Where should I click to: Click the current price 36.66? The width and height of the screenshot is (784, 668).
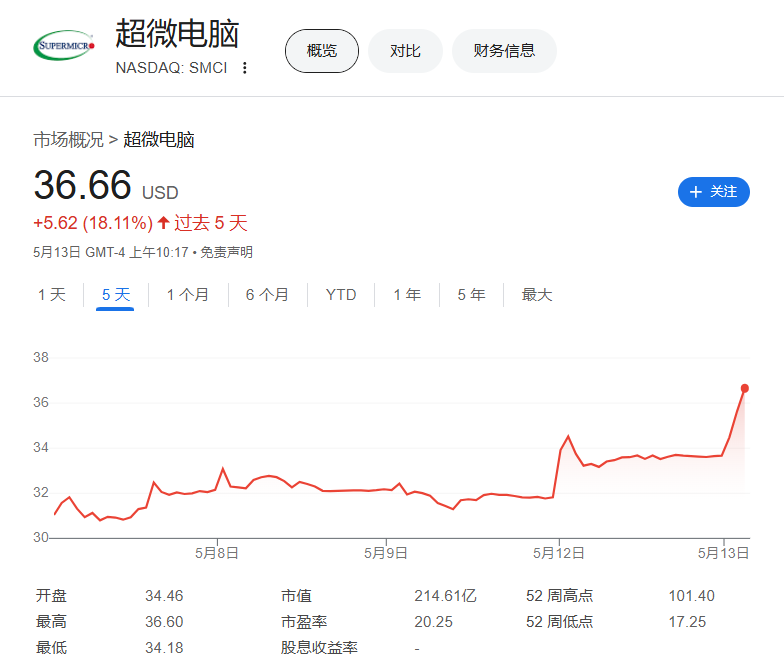click(82, 185)
